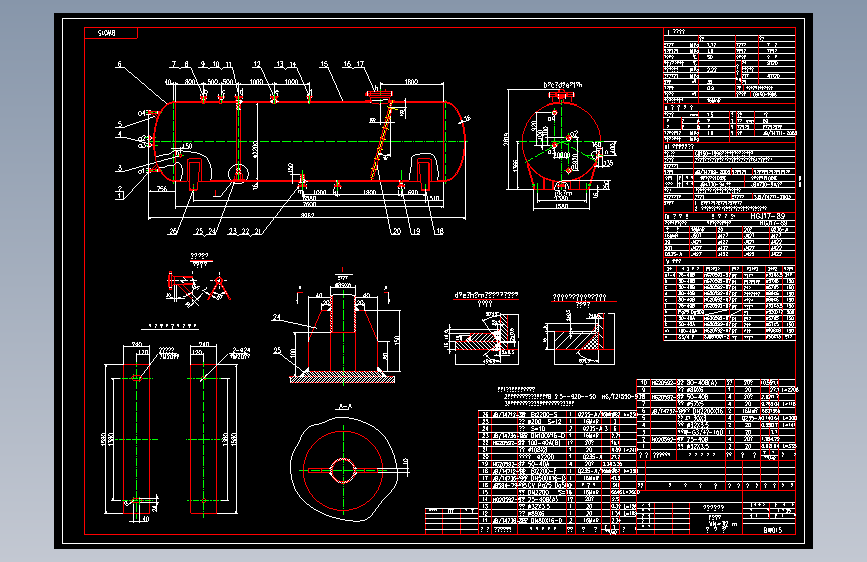Viewport: 867px width, 562px height.
Task: Click the 1580 width dimension under the end view
Action: (561, 206)
